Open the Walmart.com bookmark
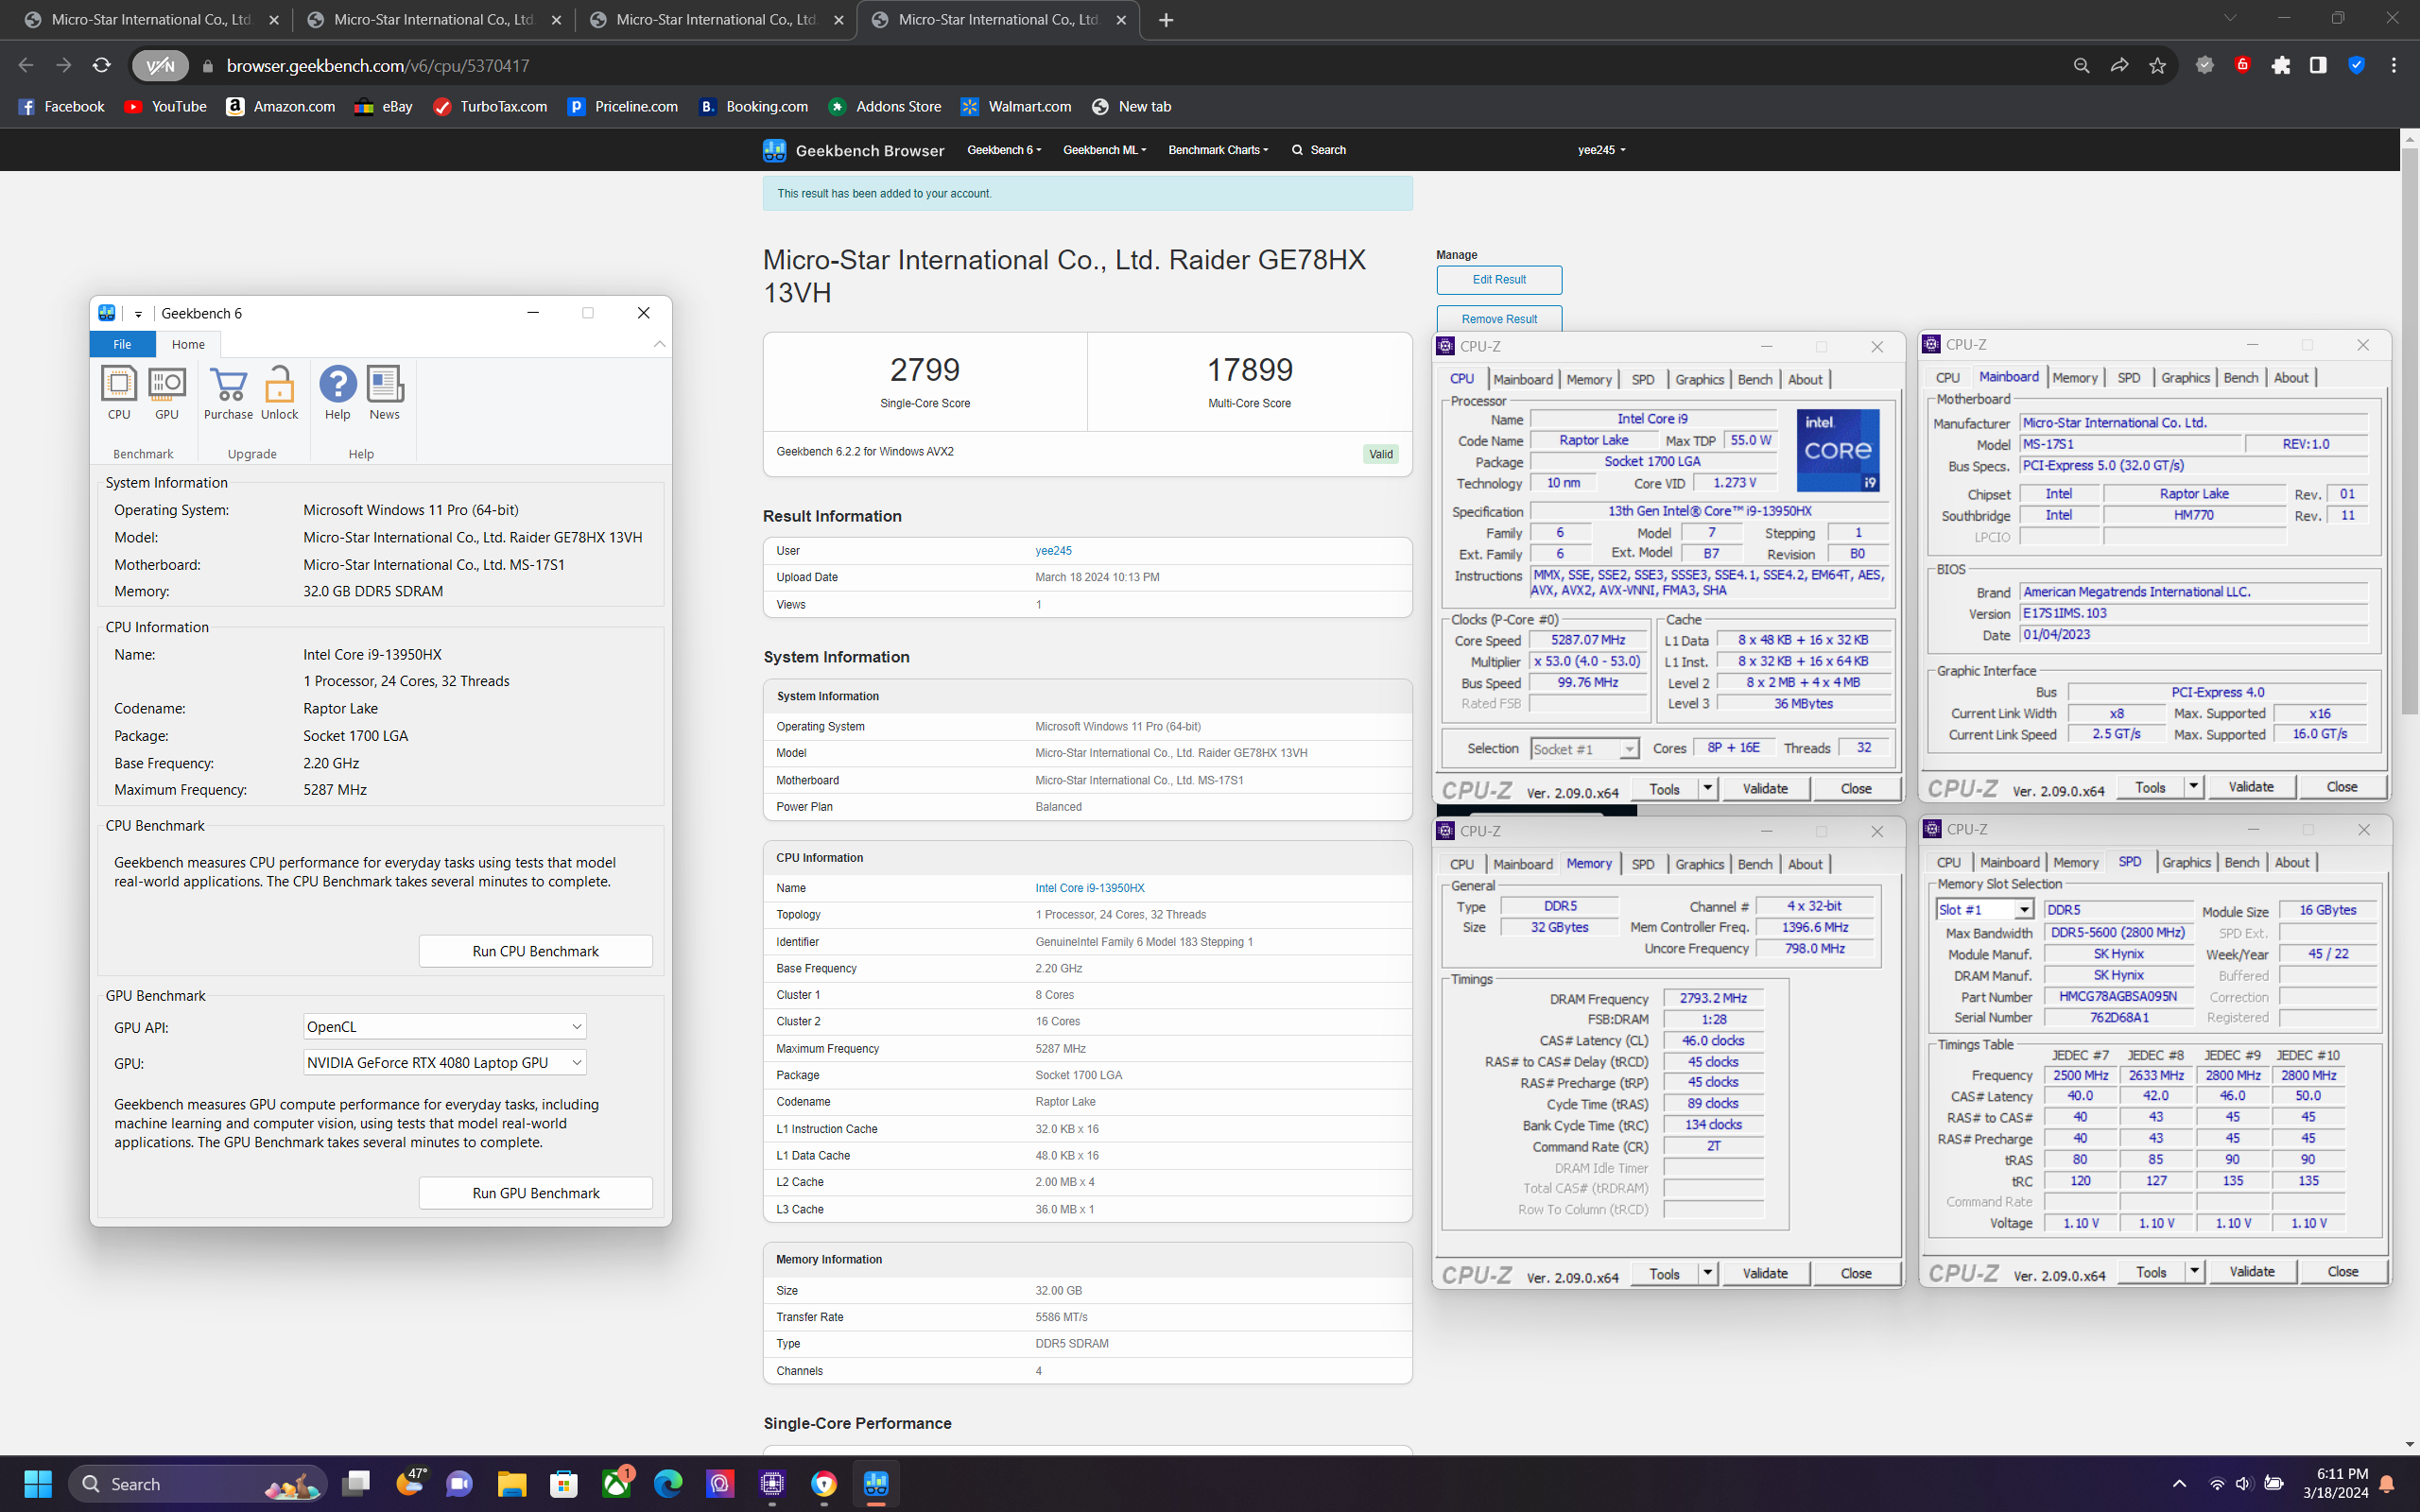Image resolution: width=2420 pixels, height=1512 pixels. [x=1015, y=107]
